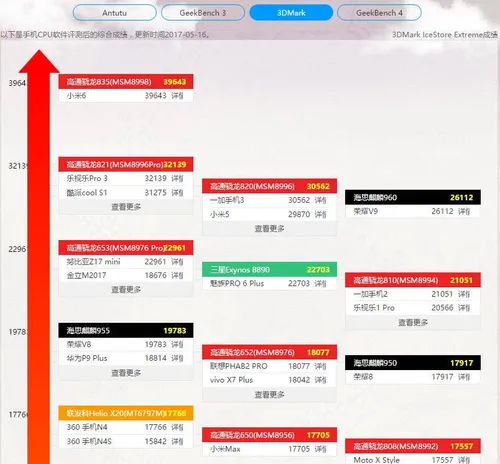Open 详情 link for 华为P9 Plus
The image size is (500, 464).
[x=177, y=358]
